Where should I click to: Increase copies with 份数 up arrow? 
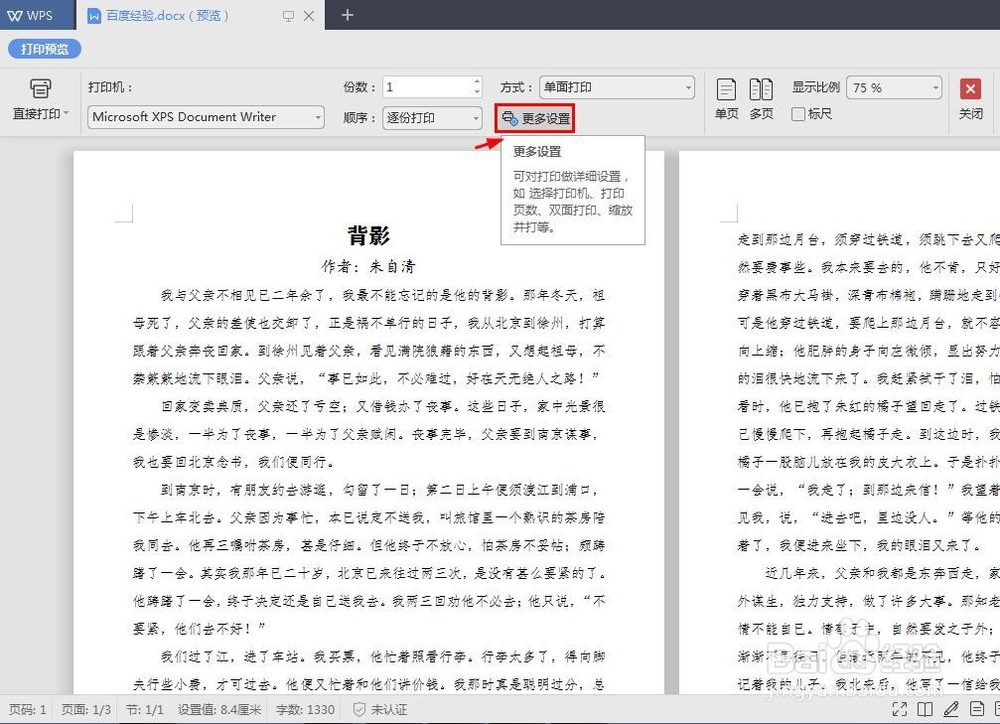pos(477,81)
